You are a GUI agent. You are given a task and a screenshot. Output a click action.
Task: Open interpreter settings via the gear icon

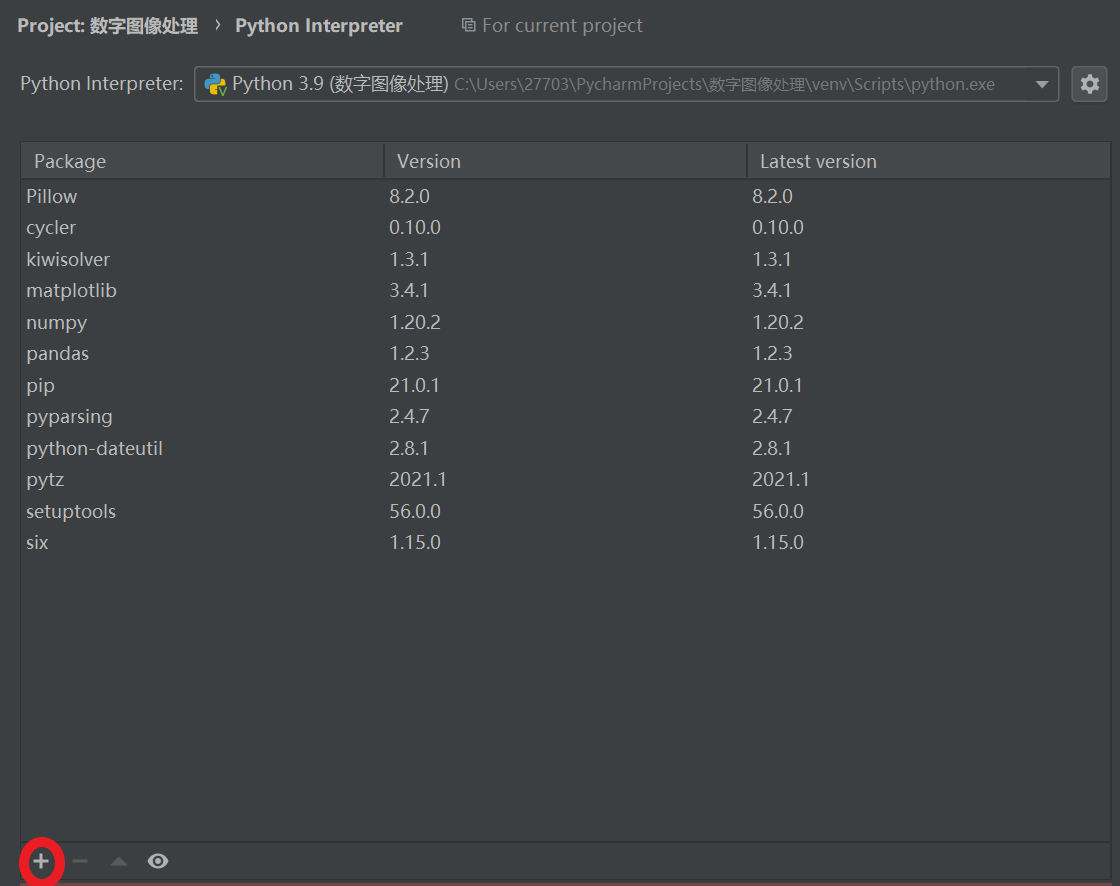coord(1089,84)
